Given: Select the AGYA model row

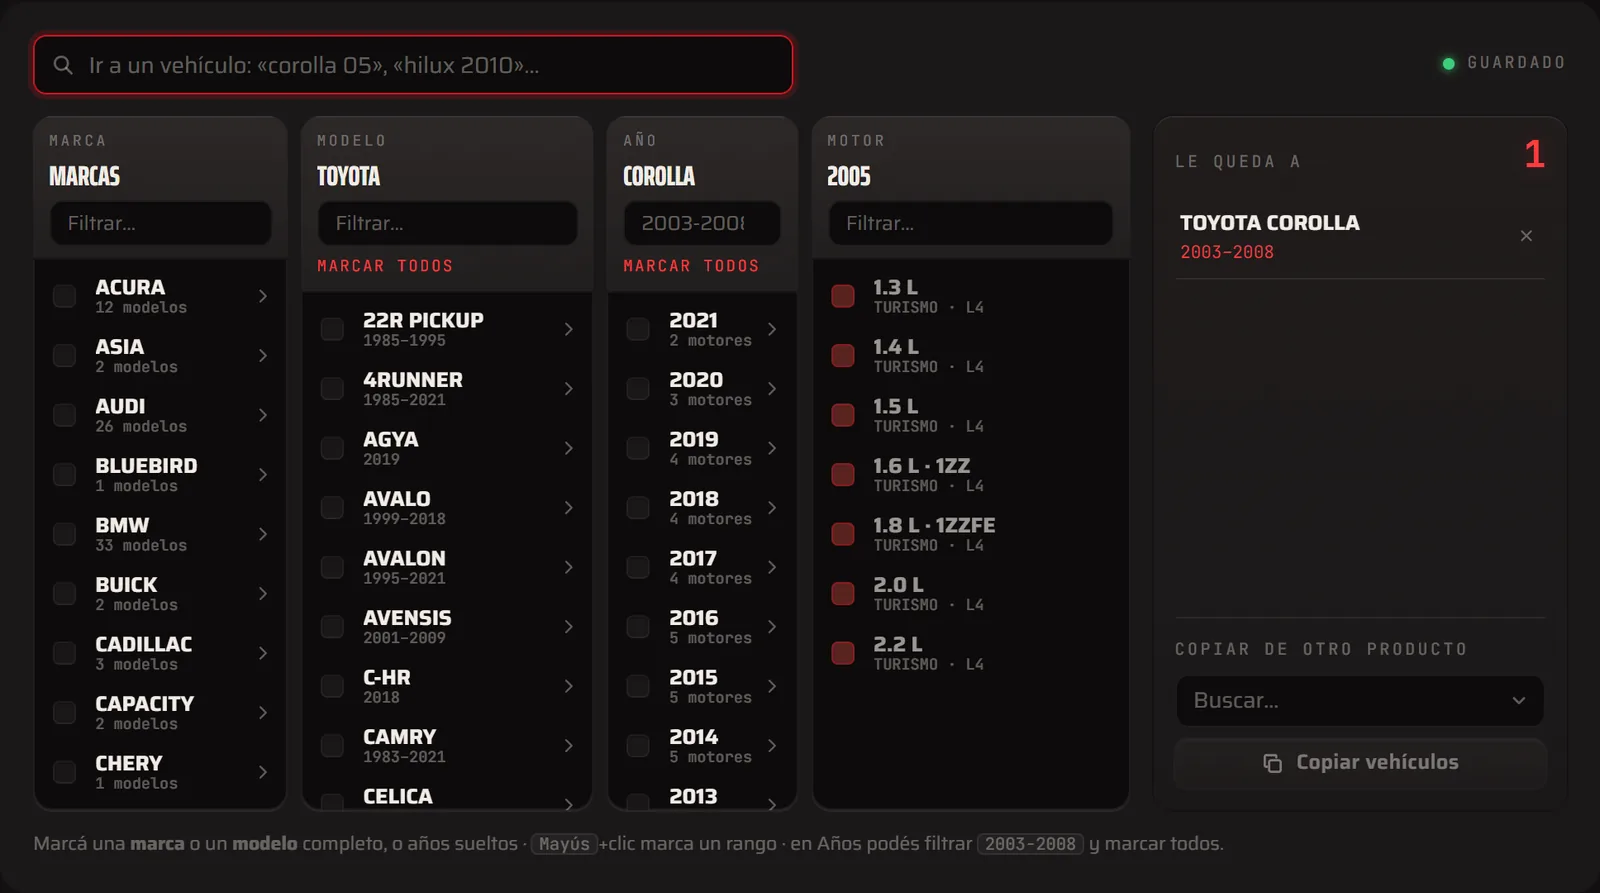Looking at the screenshot, I should pyautogui.click(x=448, y=448).
